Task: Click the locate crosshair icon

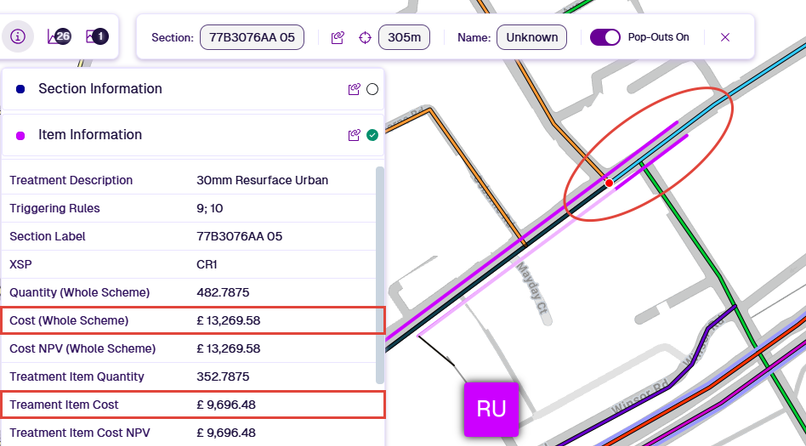Action: coord(365,38)
